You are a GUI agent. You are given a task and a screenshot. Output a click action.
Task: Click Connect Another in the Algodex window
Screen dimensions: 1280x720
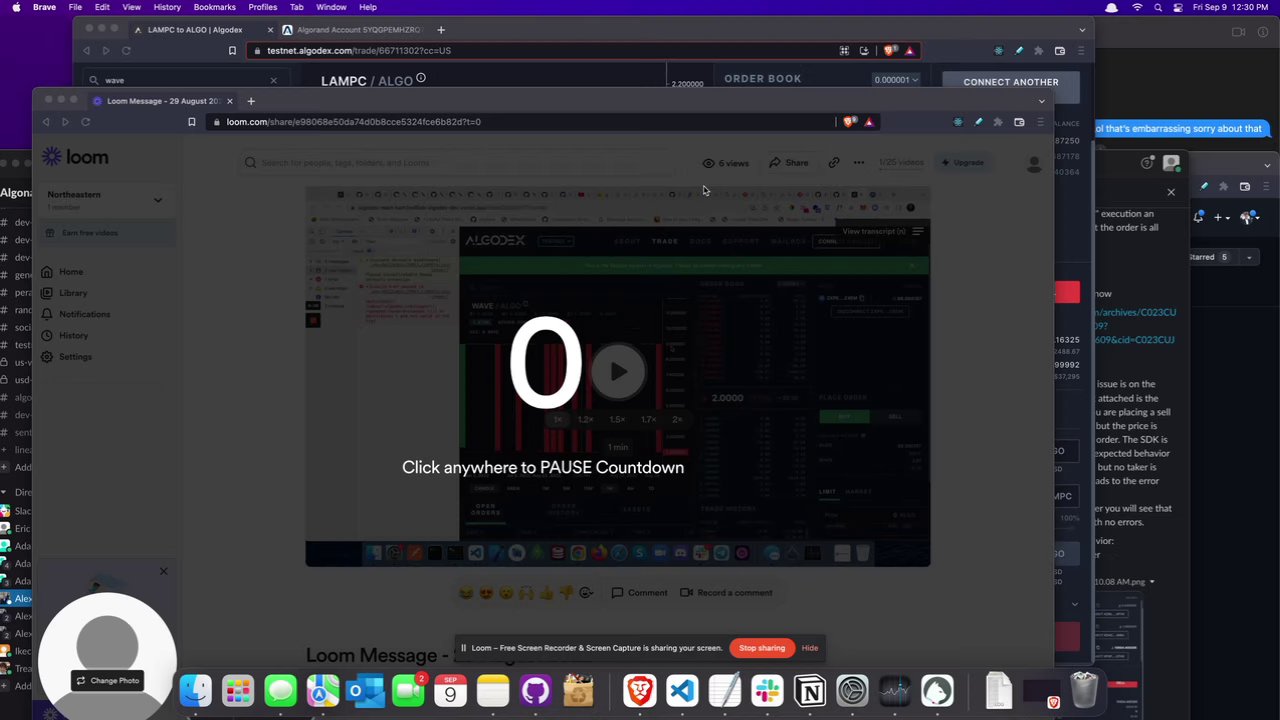tap(1011, 82)
